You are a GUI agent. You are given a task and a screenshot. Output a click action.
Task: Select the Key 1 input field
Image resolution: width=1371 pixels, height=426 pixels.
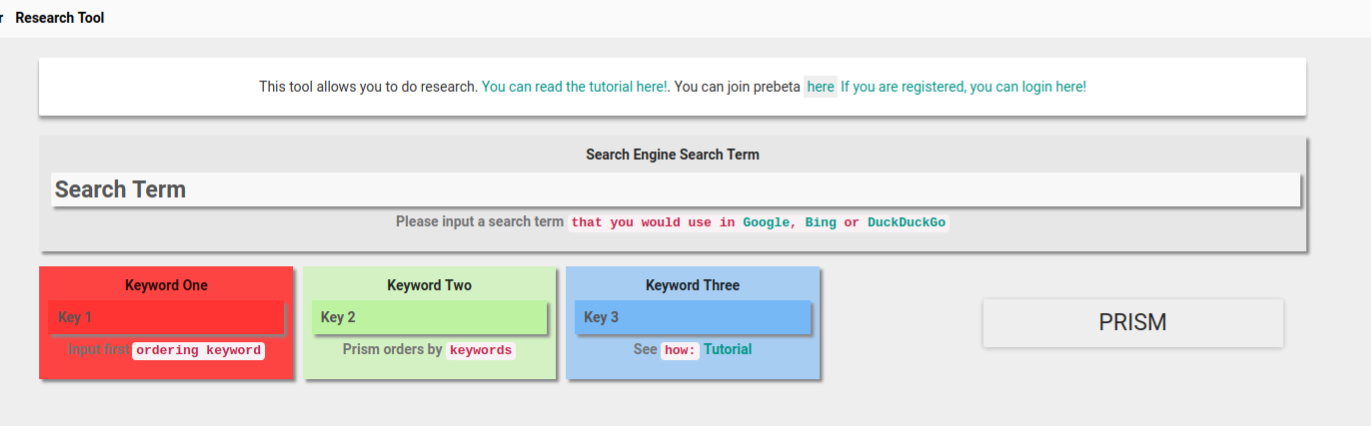pos(166,318)
